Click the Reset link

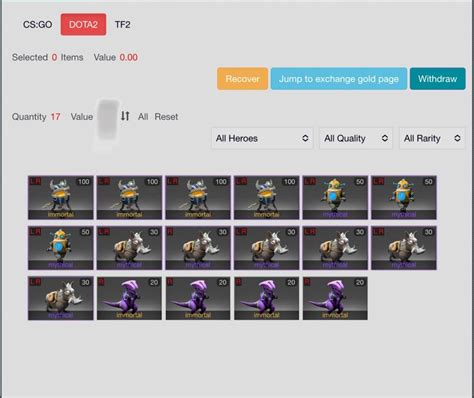[166, 117]
